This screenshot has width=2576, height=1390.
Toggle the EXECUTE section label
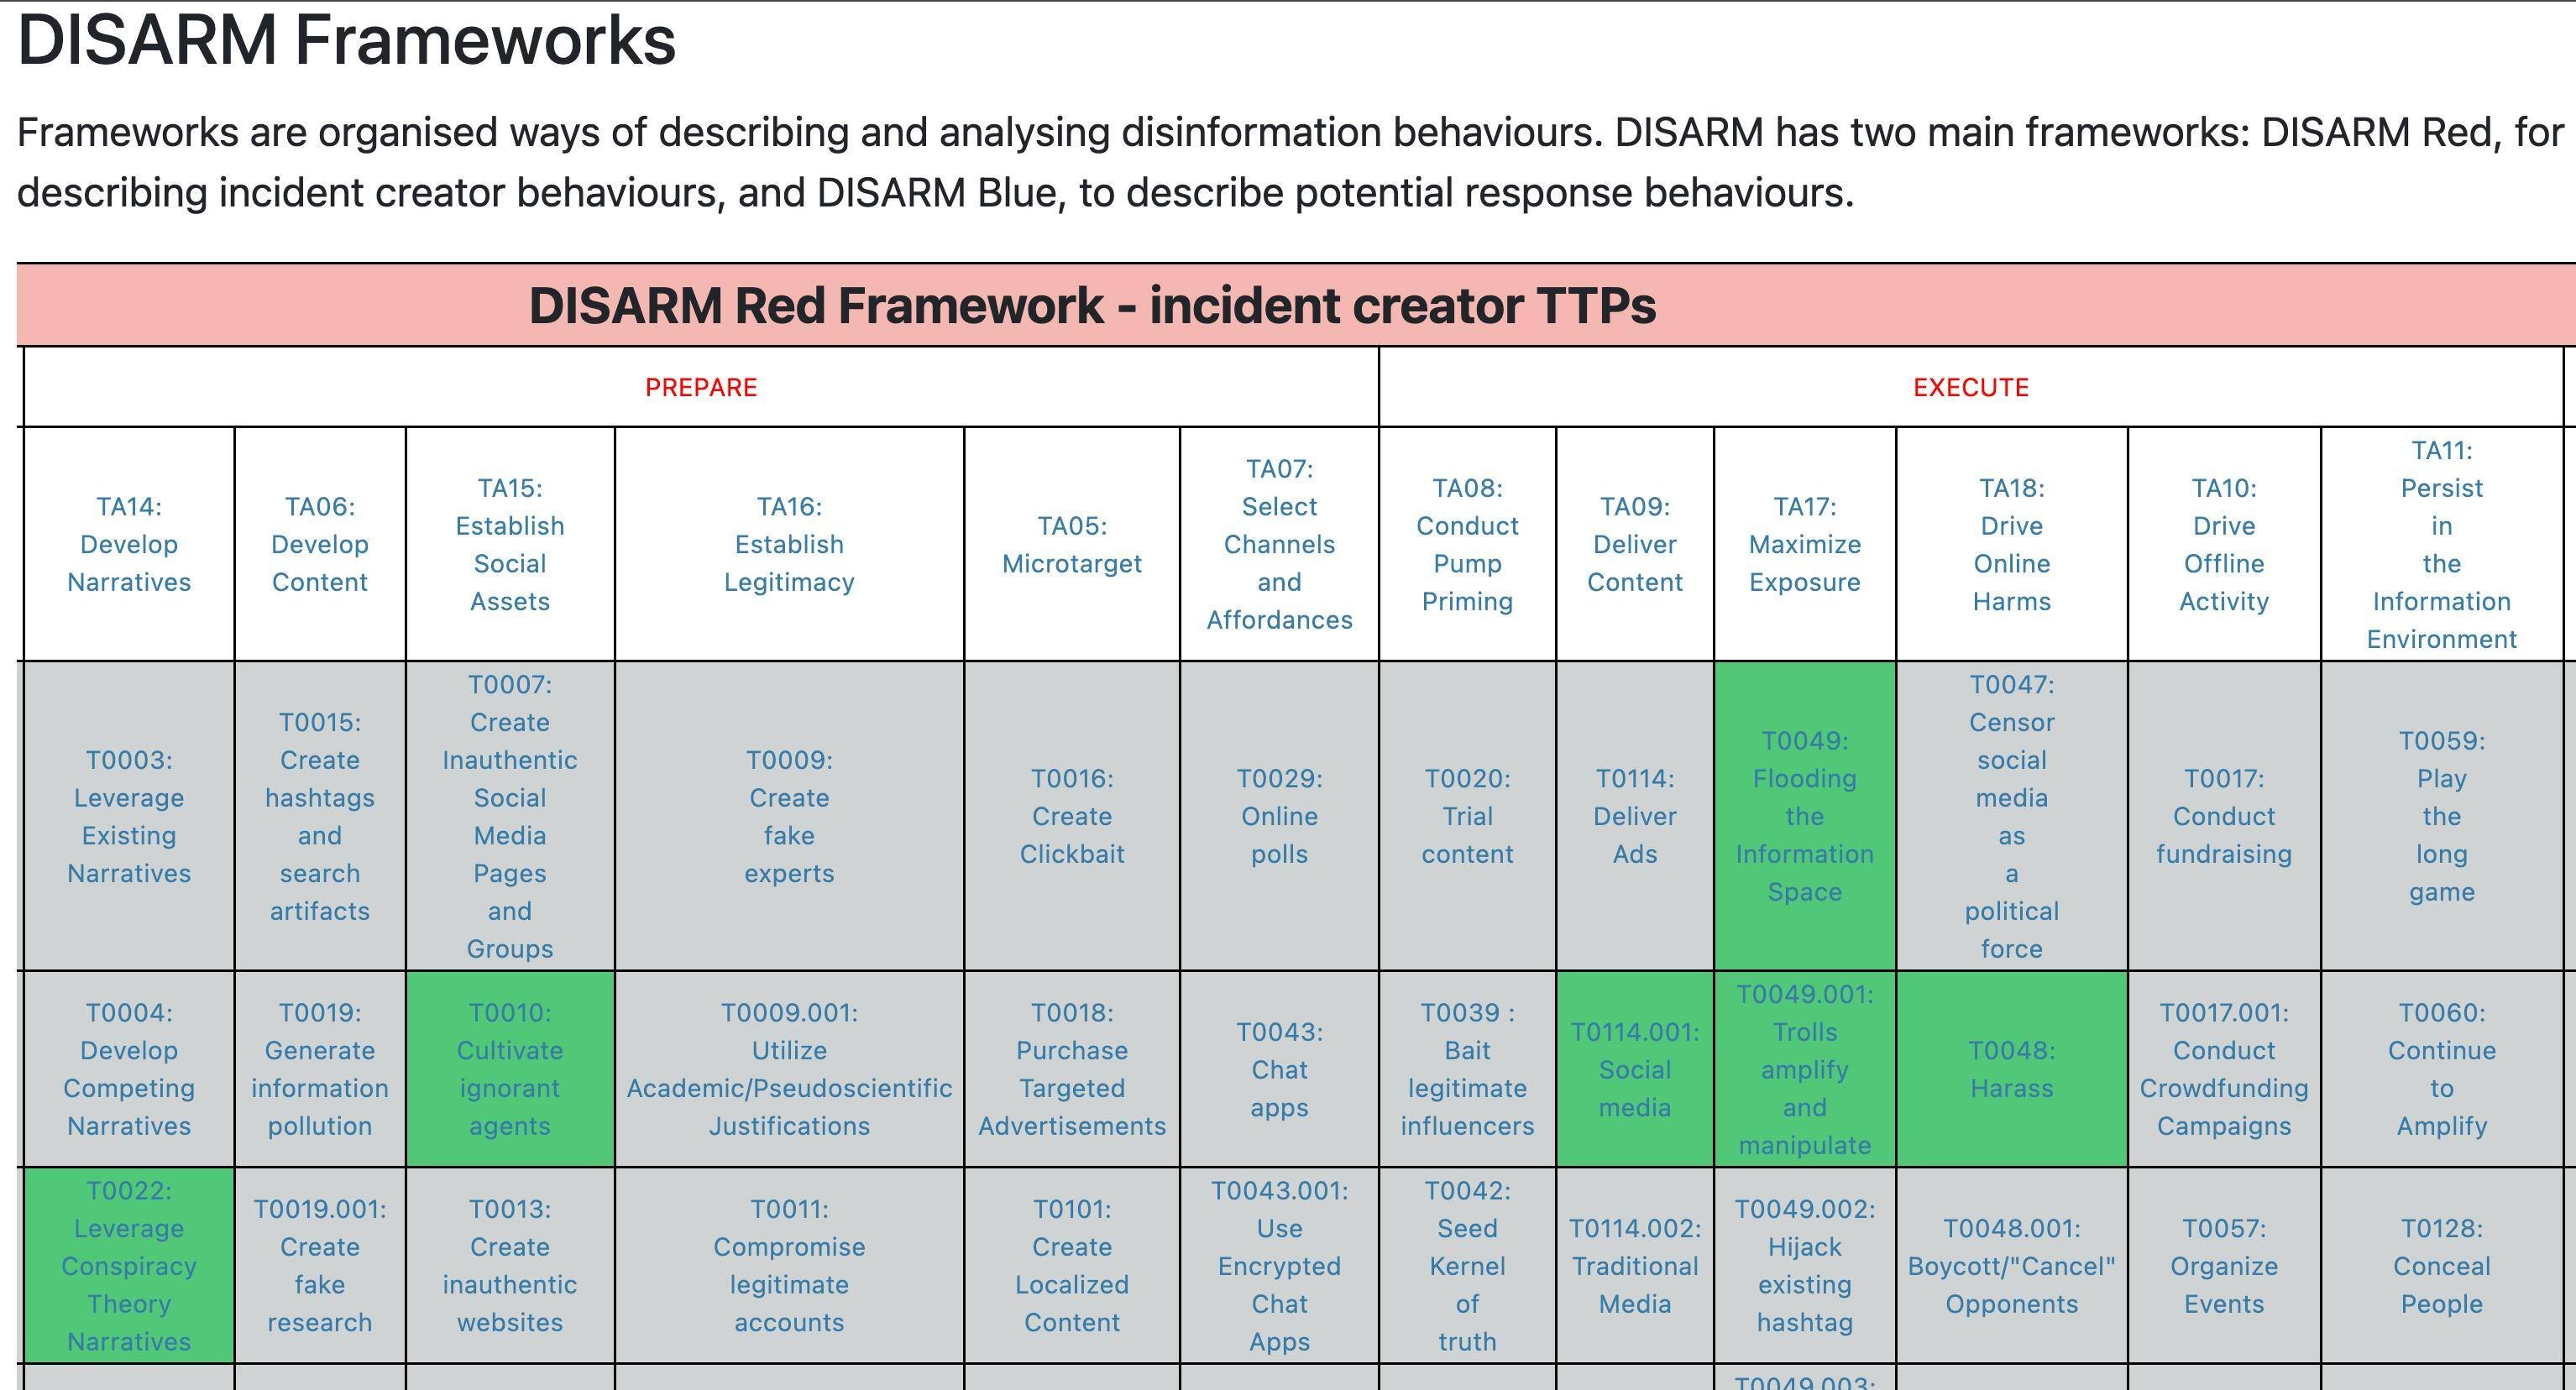(x=1966, y=387)
